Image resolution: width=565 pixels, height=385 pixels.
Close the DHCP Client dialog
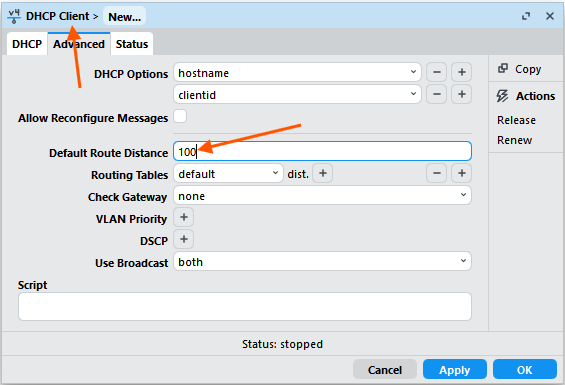(x=550, y=16)
